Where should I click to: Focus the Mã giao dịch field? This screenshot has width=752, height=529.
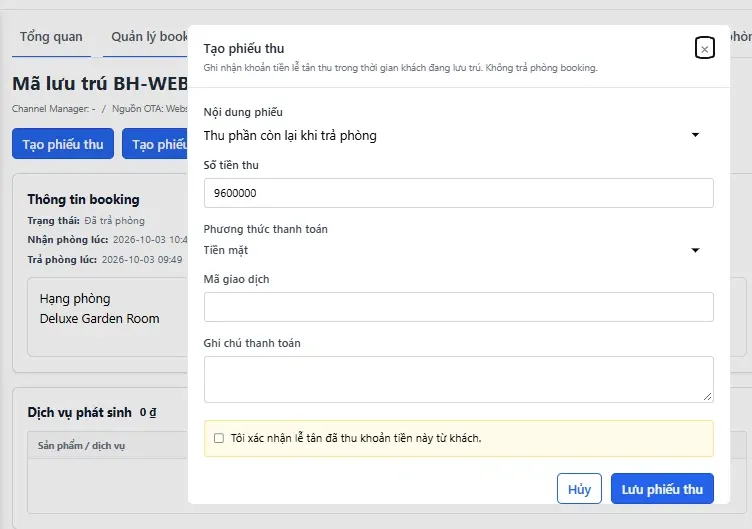tap(458, 307)
